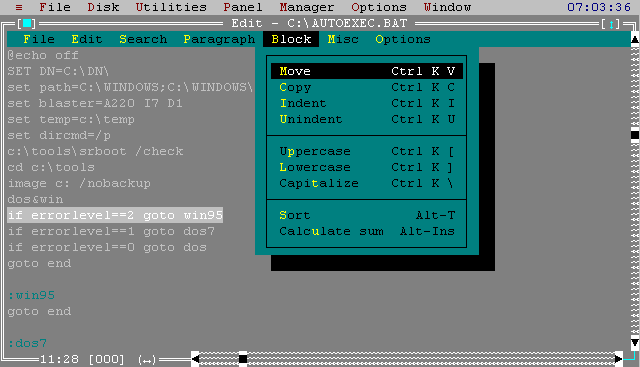Click the ':dos7' label line
This screenshot has height=367, width=640.
[x=27, y=343]
